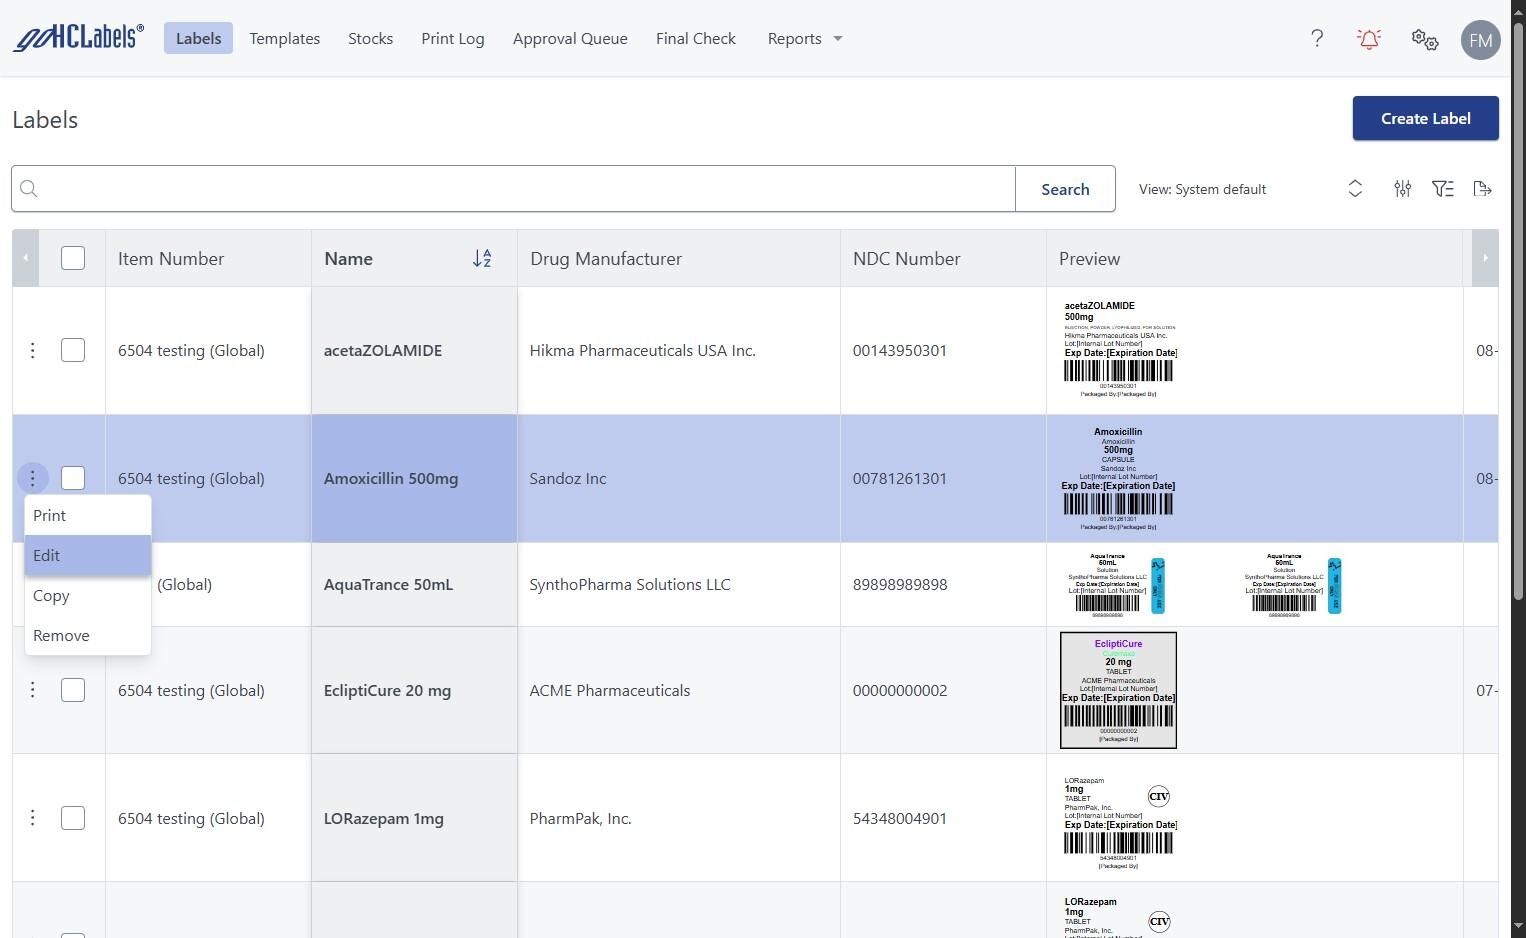Image resolution: width=1526 pixels, height=938 pixels.
Task: Select the LORazepam 1mg row checkbox
Action: coord(73,818)
